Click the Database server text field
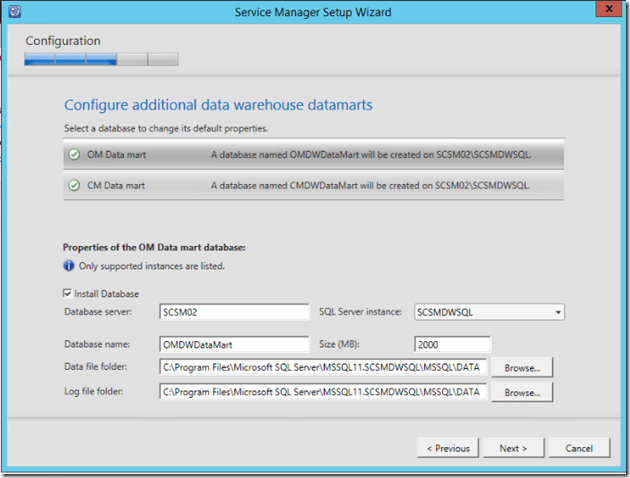This screenshot has width=630, height=478. click(234, 313)
